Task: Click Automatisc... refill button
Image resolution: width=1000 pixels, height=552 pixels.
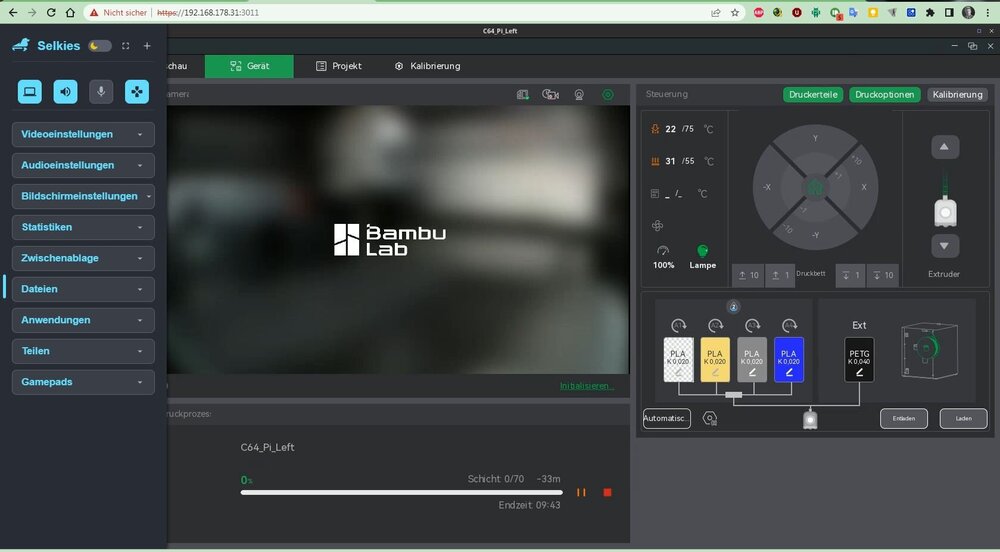Action: 666,419
